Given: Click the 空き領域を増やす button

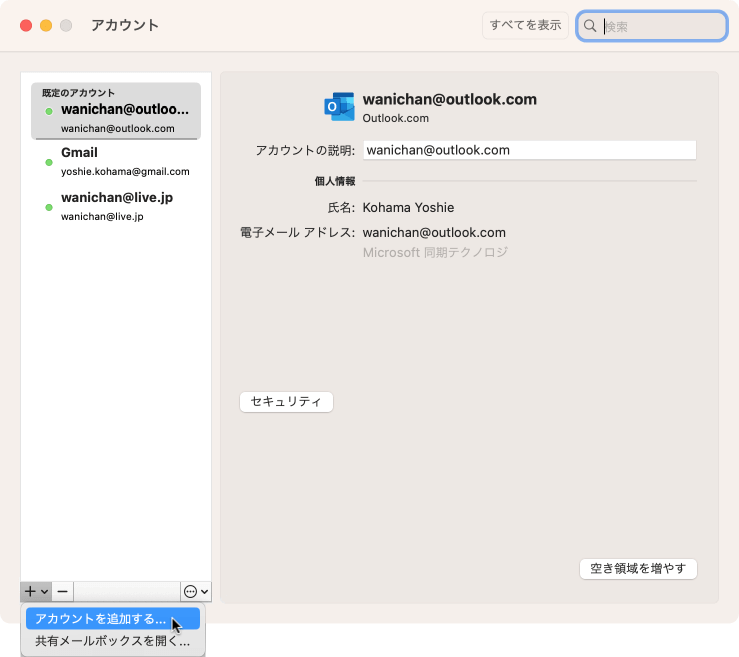Looking at the screenshot, I should (638, 568).
